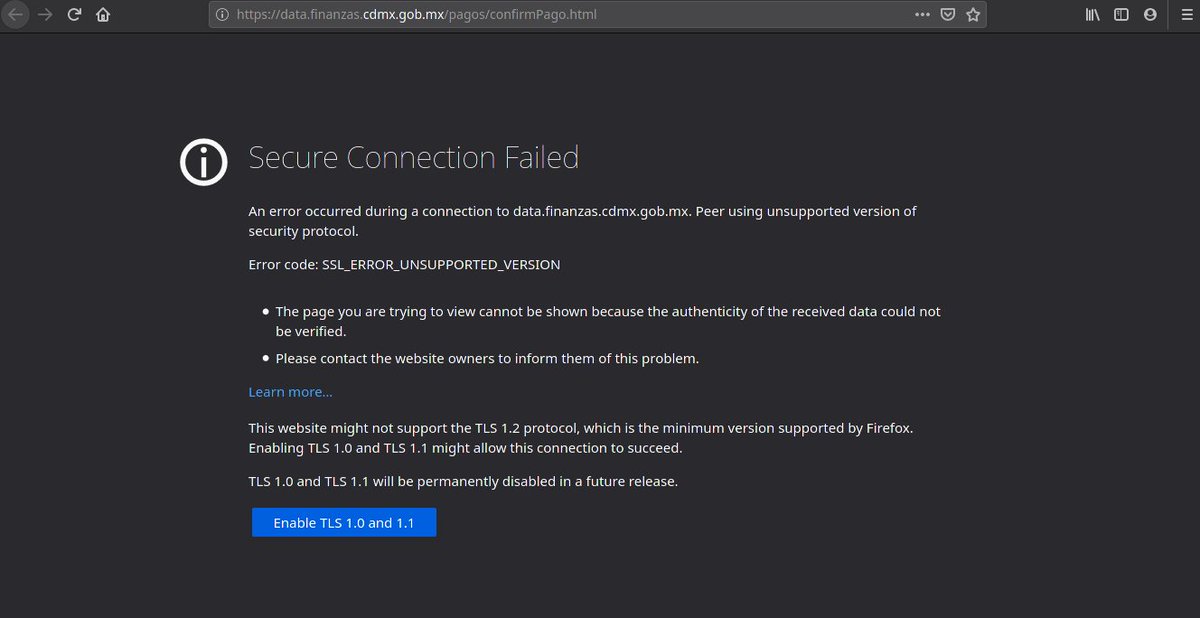Open the Firefox home page
This screenshot has height=618, width=1200.
pos(103,15)
